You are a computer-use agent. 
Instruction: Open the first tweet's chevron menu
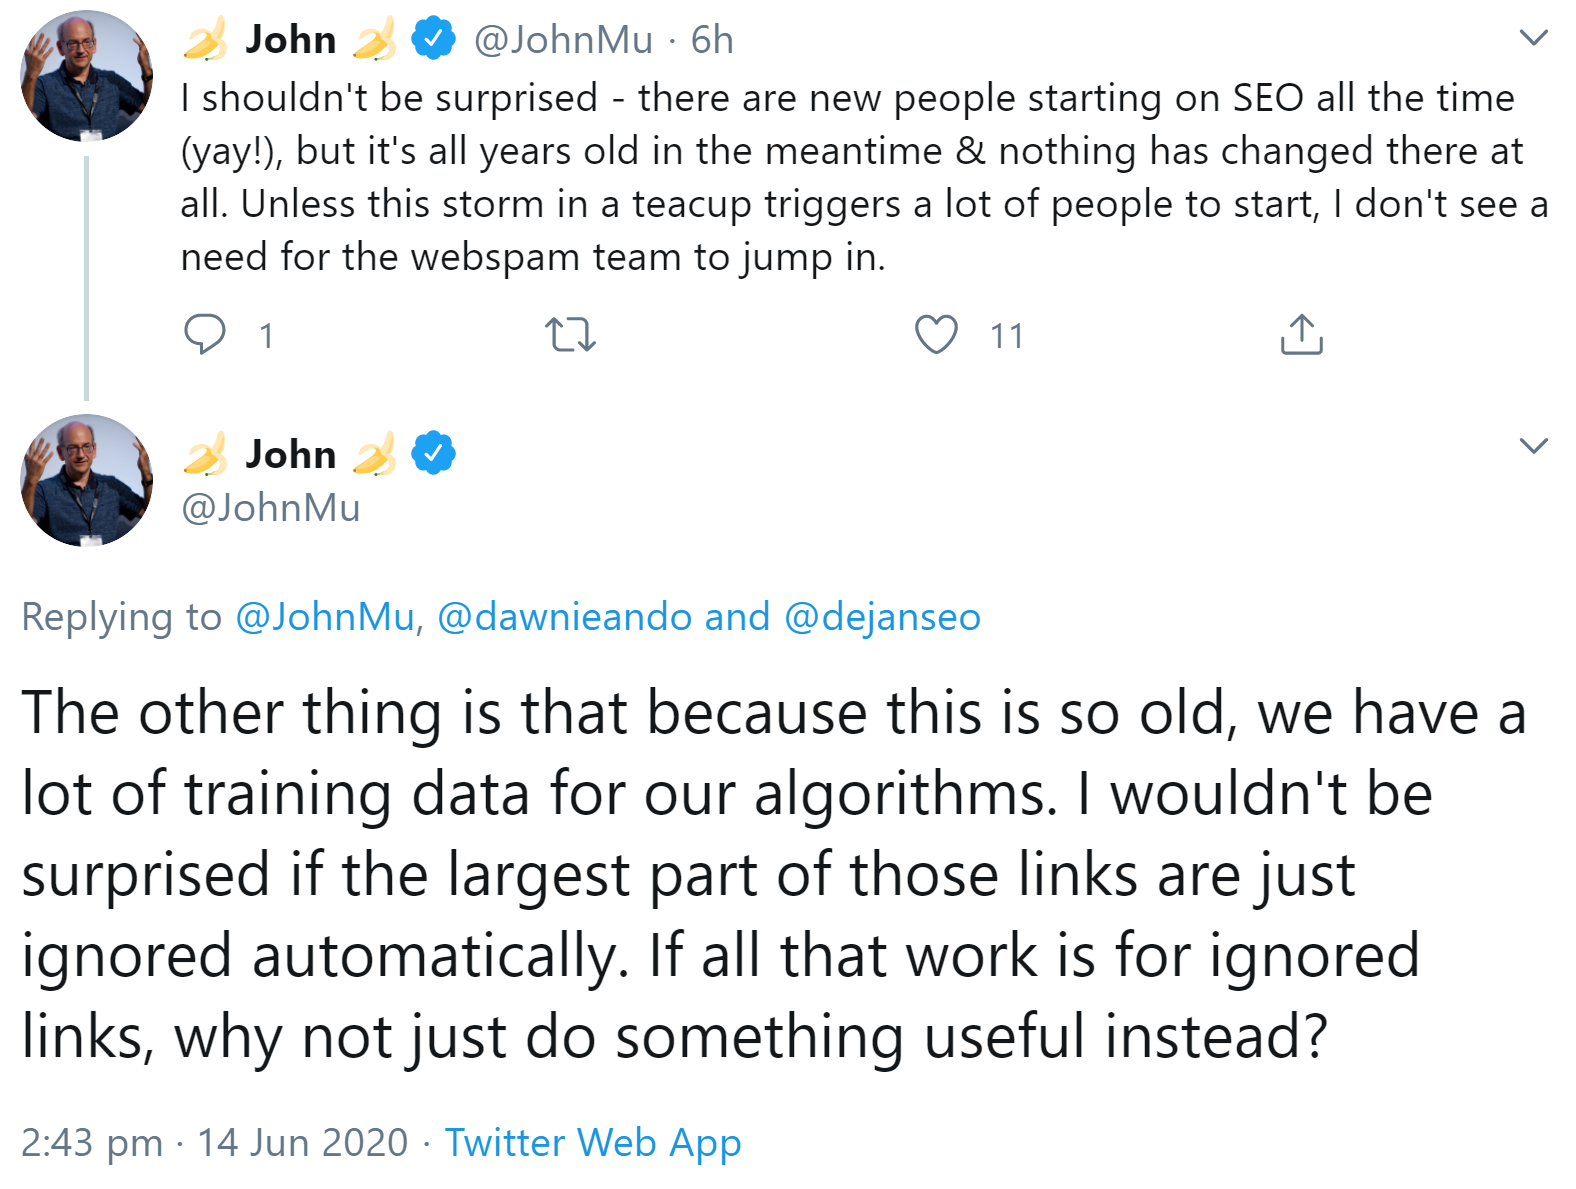1533,39
